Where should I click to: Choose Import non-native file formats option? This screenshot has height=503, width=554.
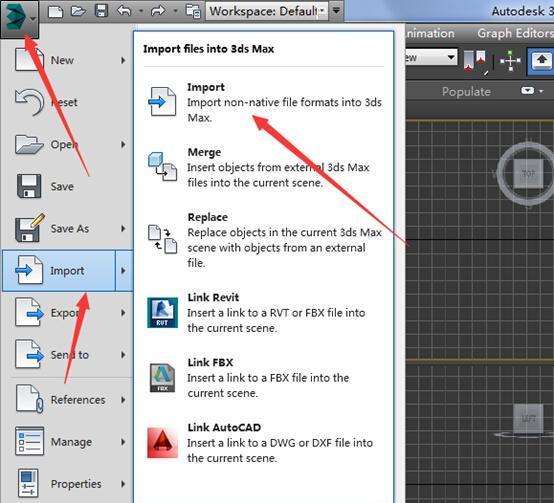[264, 102]
